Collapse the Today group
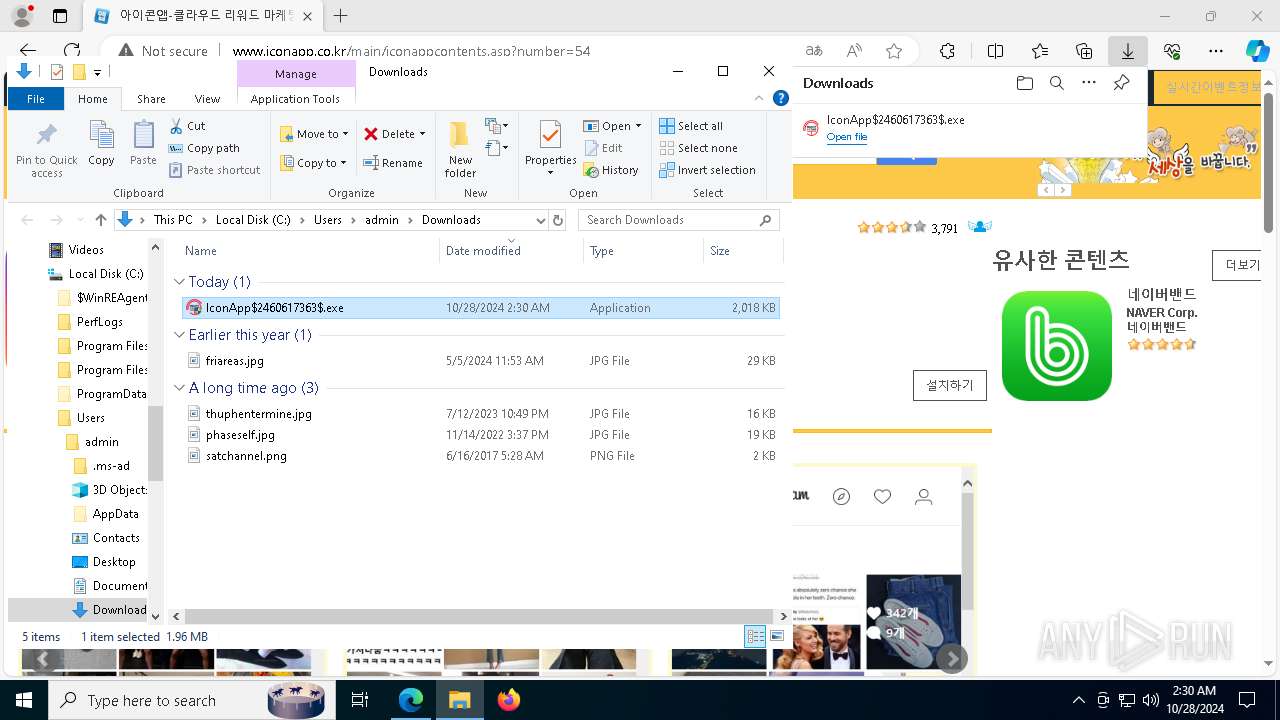 pos(179,282)
